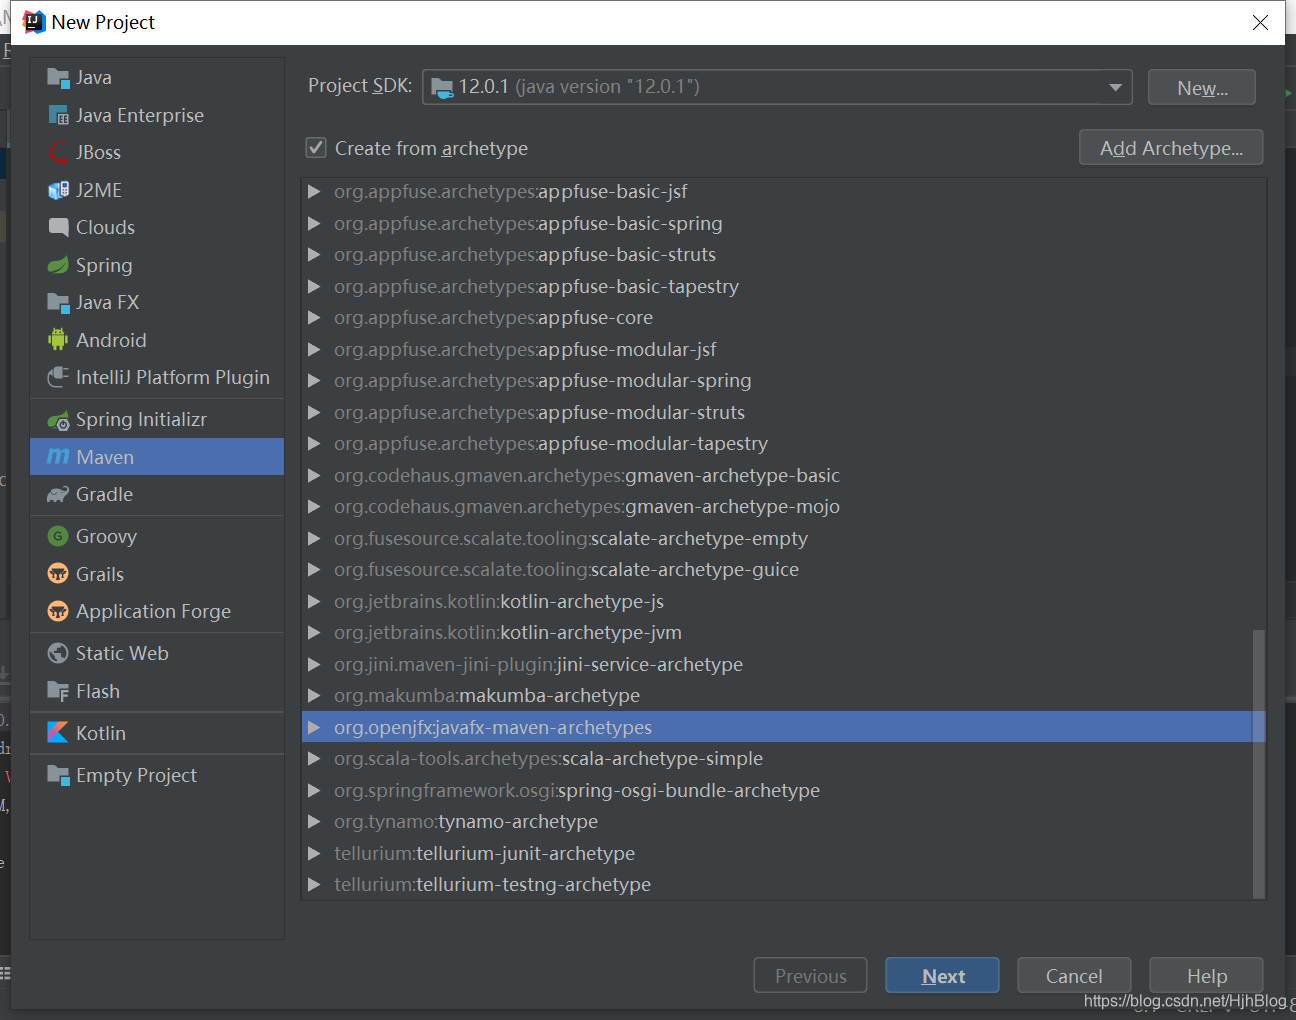Select kotlin-archetype-js row

pos(783,601)
